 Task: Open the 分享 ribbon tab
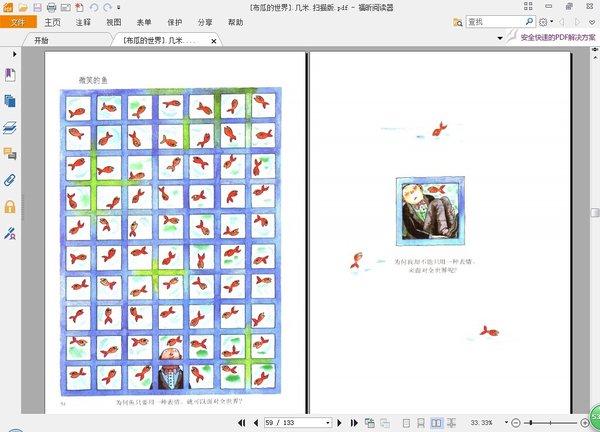coord(205,22)
